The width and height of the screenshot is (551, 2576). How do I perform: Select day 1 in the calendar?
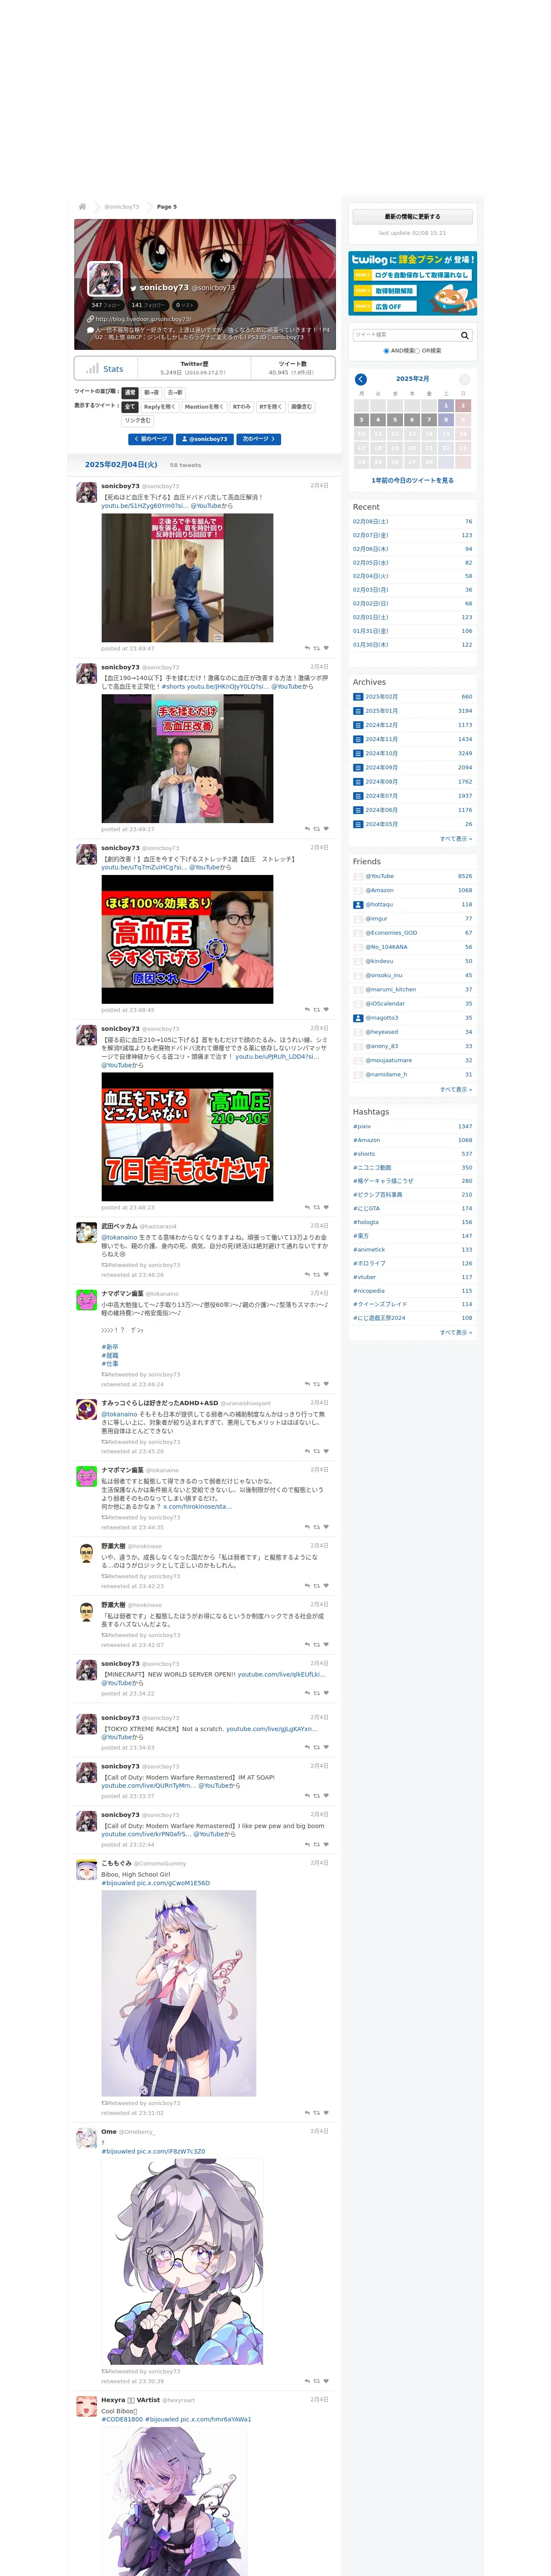(446, 406)
